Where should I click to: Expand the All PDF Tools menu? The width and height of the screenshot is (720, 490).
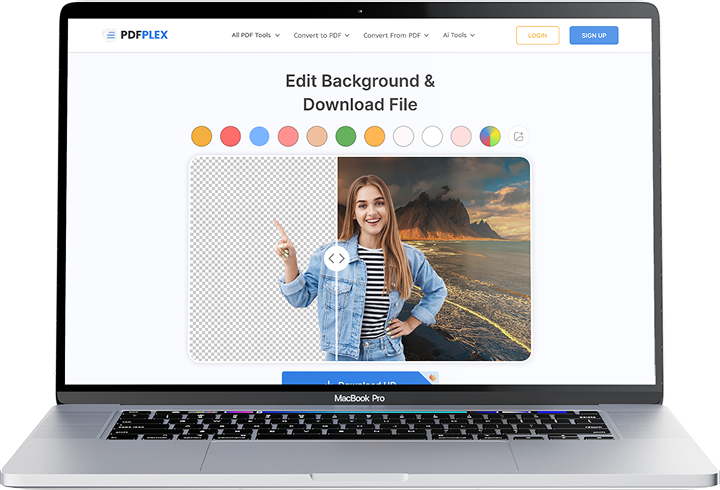tap(255, 35)
